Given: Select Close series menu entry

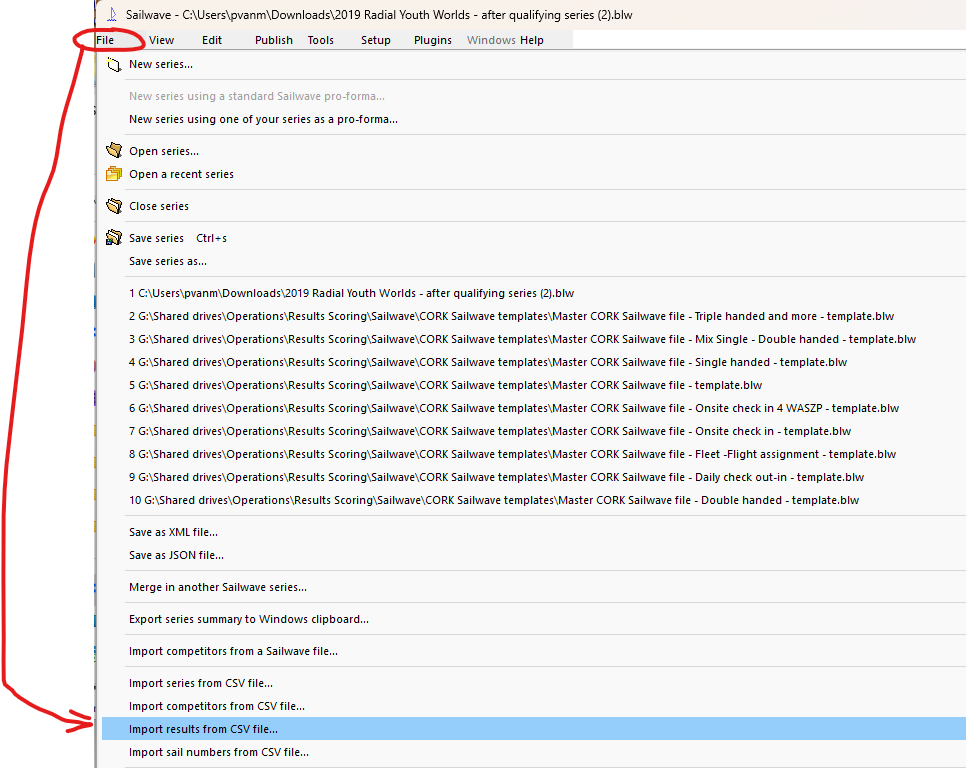Looking at the screenshot, I should click(159, 206).
